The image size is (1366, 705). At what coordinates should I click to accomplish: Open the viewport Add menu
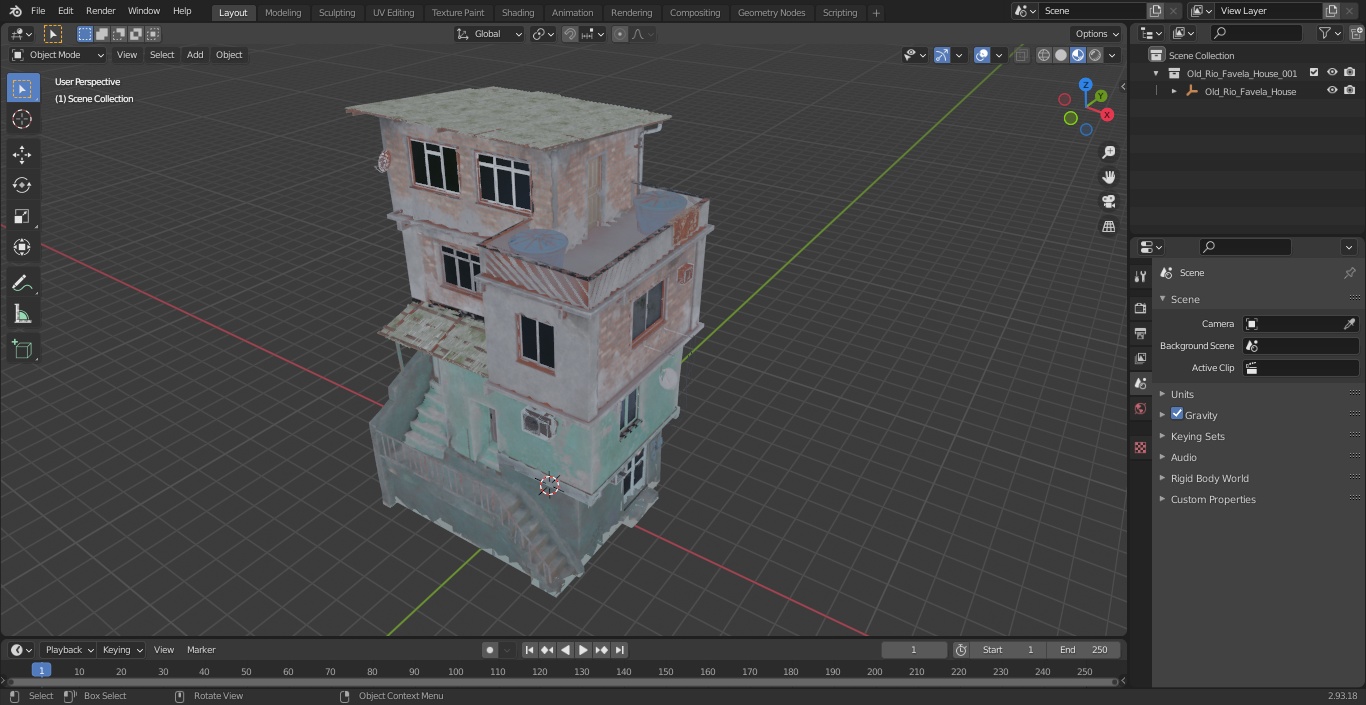(x=195, y=55)
